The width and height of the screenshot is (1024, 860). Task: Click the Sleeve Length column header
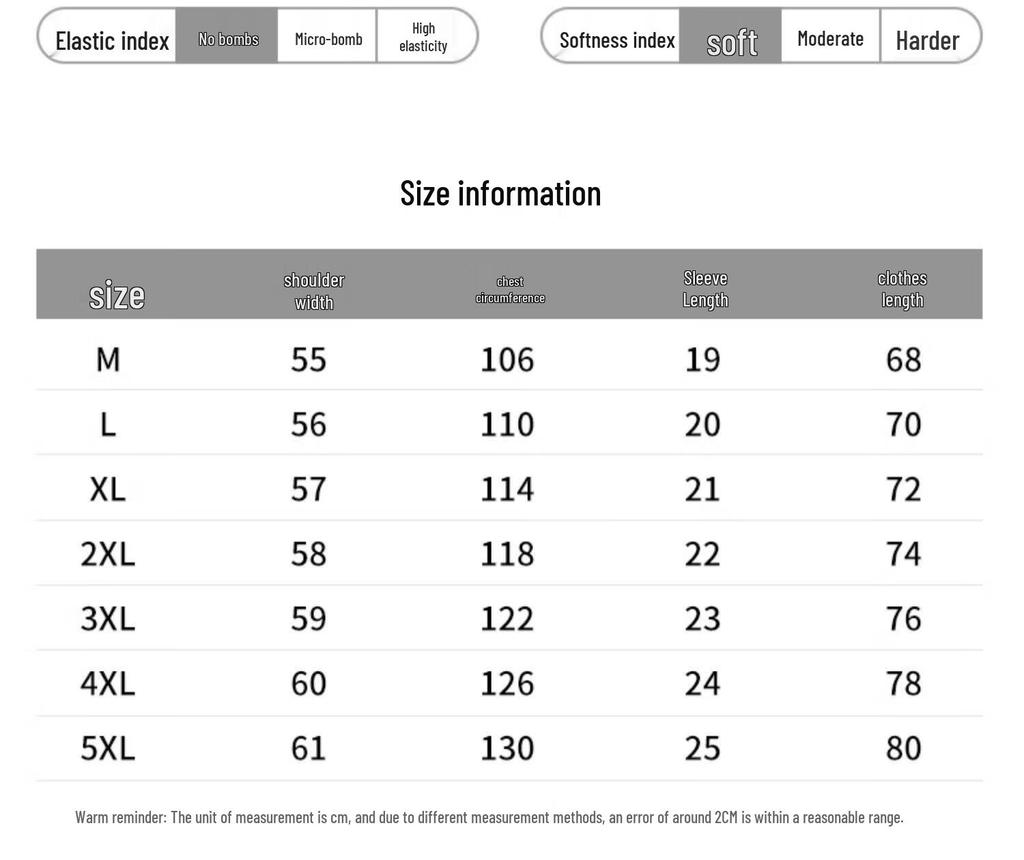click(x=705, y=289)
